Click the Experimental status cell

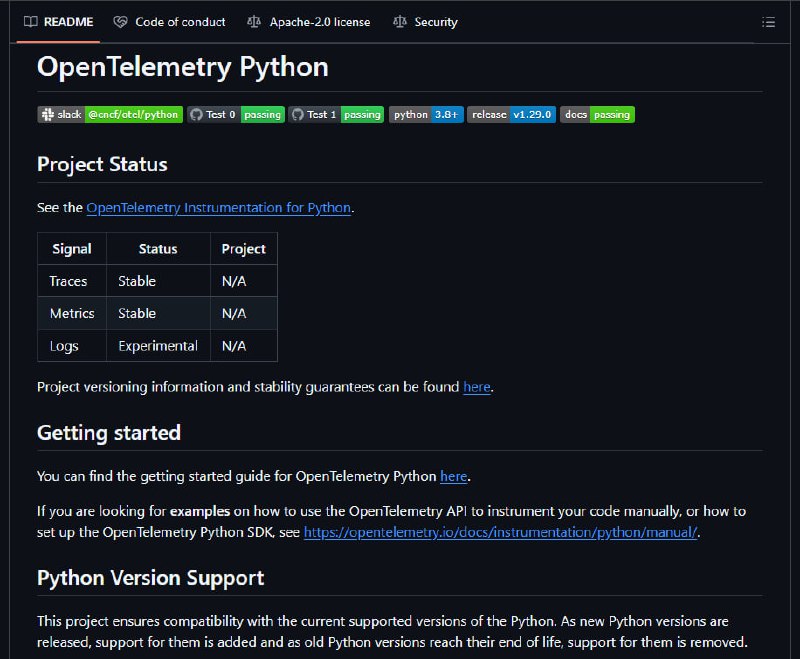coord(158,346)
